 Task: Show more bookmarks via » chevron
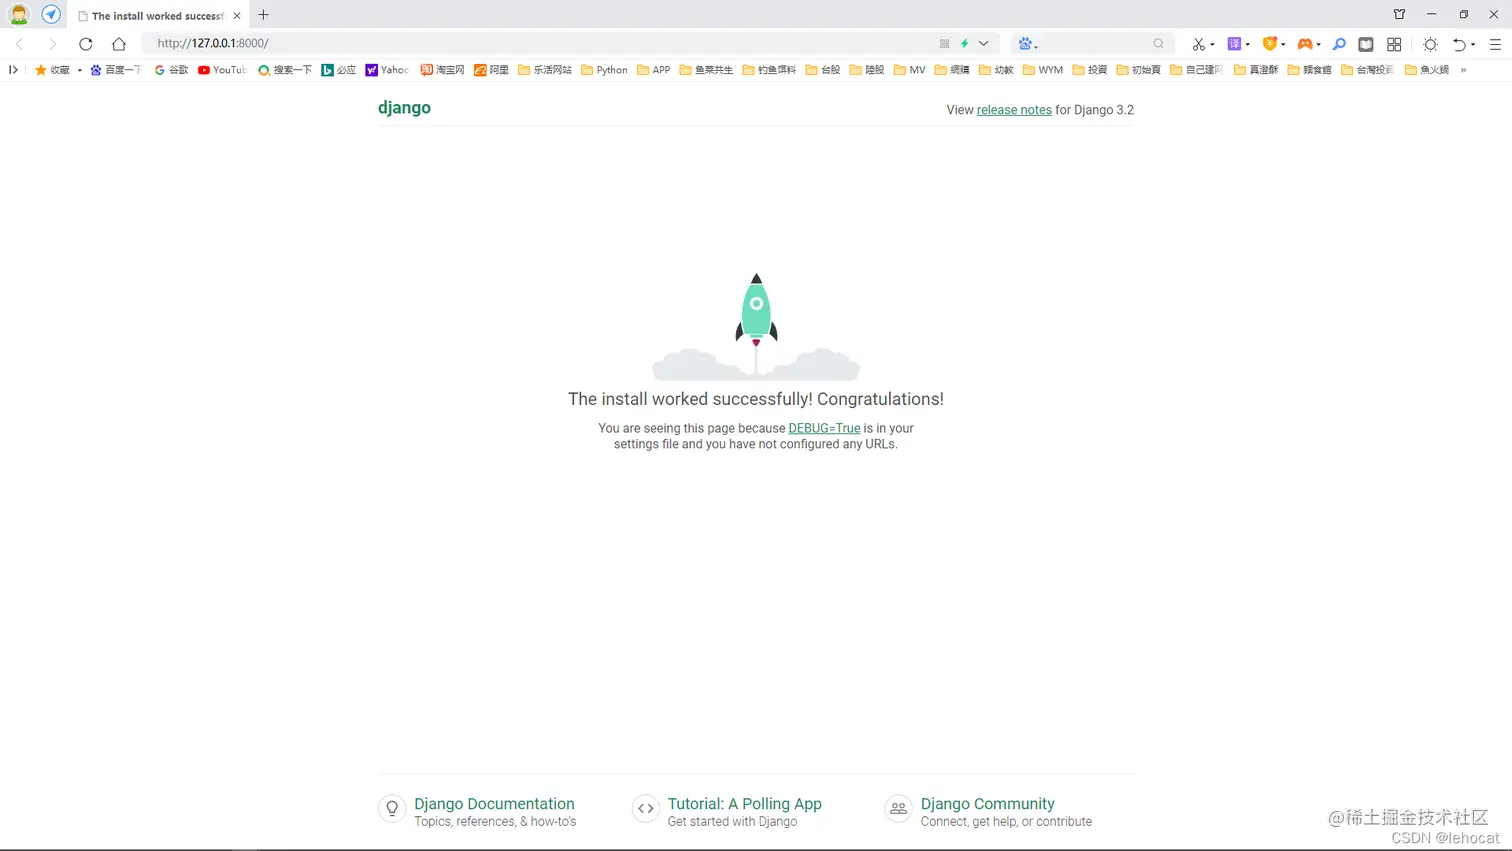(x=1463, y=70)
